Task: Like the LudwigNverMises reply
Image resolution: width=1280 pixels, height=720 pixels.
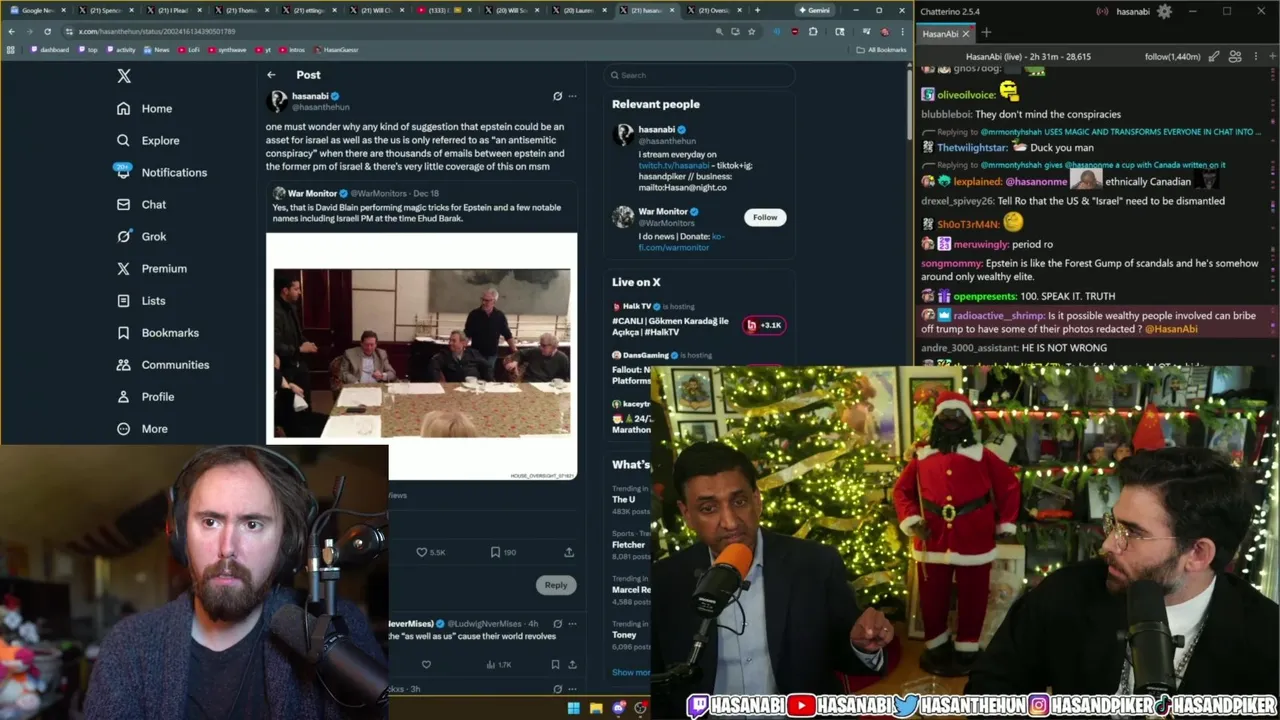Action: pyautogui.click(x=426, y=664)
